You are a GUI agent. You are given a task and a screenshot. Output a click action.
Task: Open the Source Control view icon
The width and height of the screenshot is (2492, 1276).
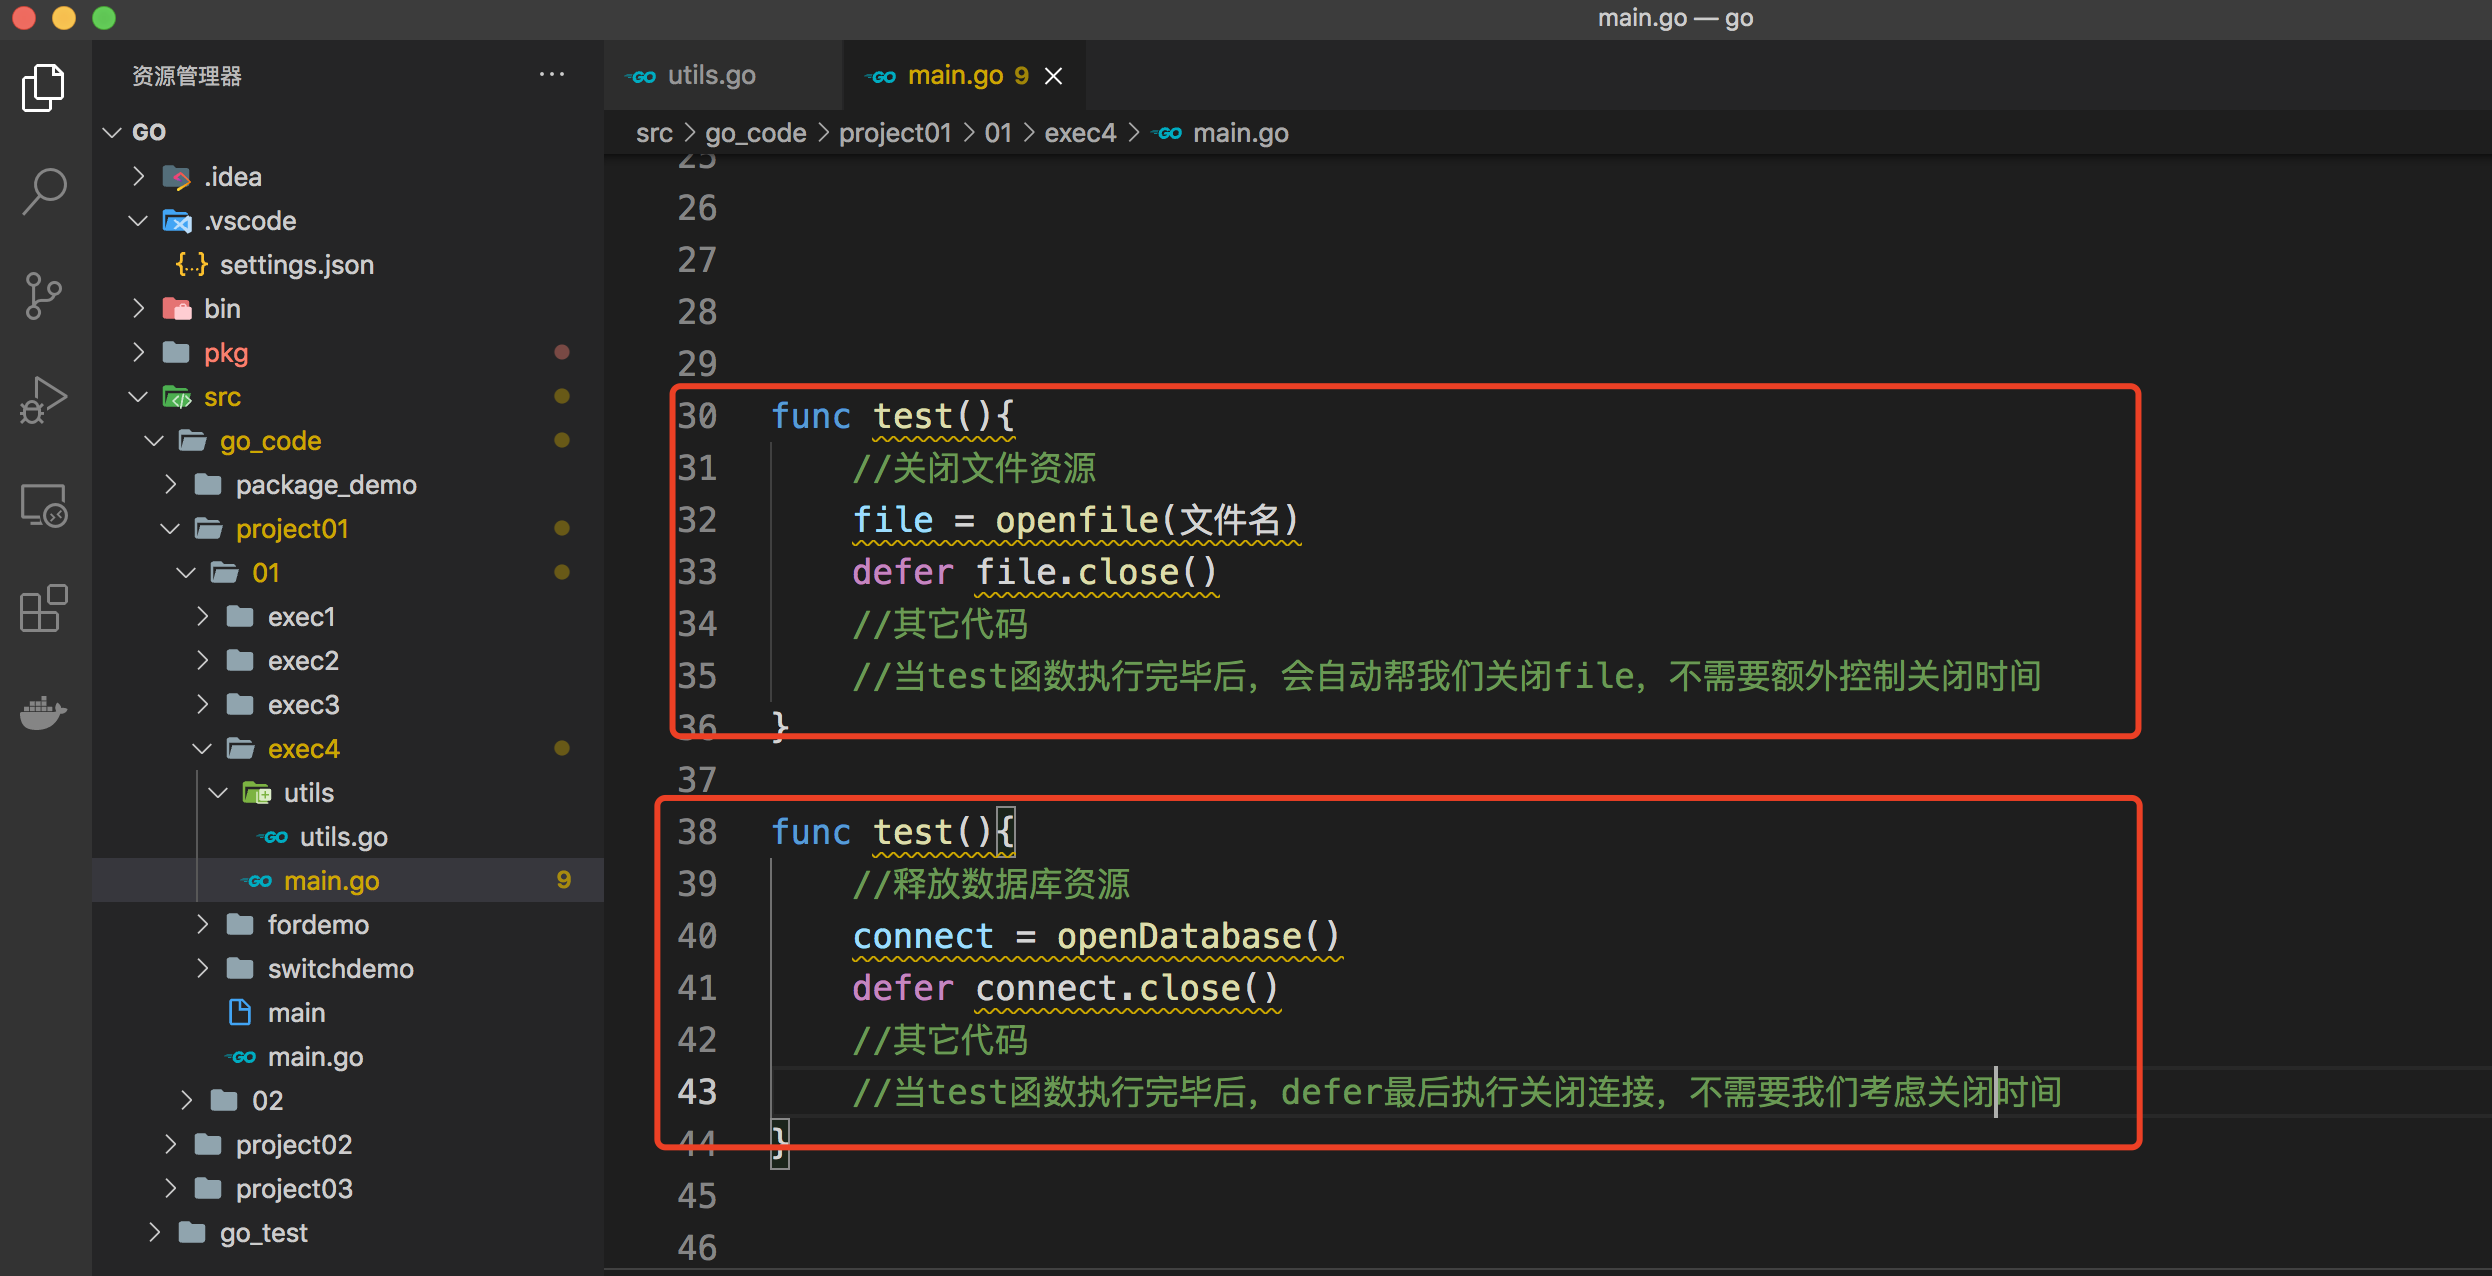point(44,296)
